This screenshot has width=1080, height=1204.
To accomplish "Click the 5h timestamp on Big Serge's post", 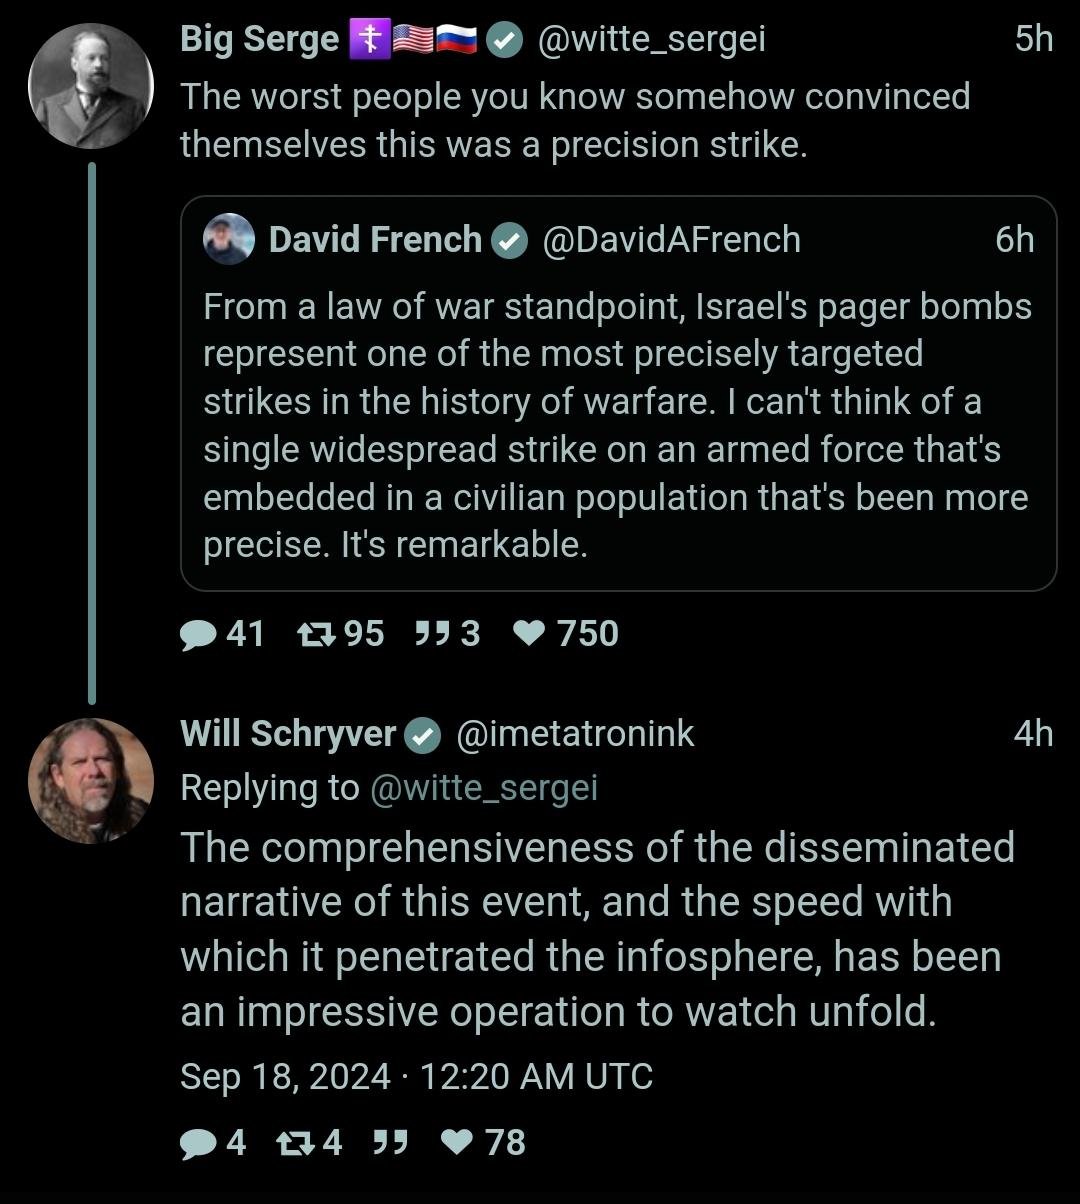I will click(1033, 39).
